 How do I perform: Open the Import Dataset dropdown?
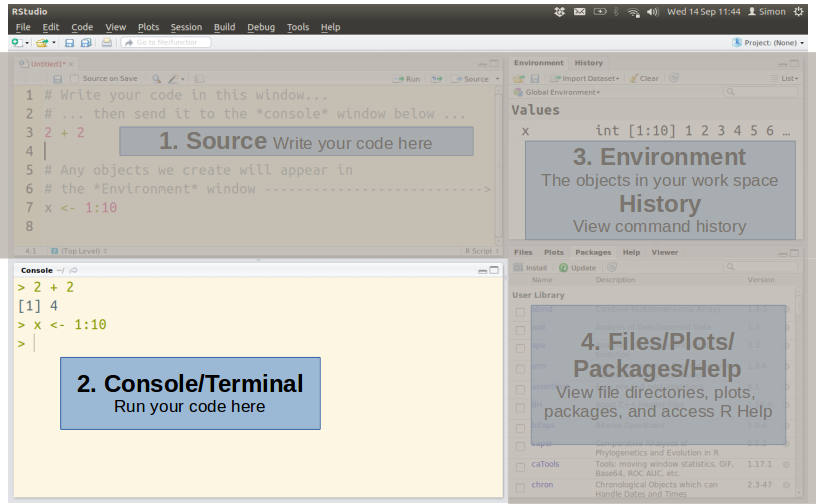click(x=584, y=78)
